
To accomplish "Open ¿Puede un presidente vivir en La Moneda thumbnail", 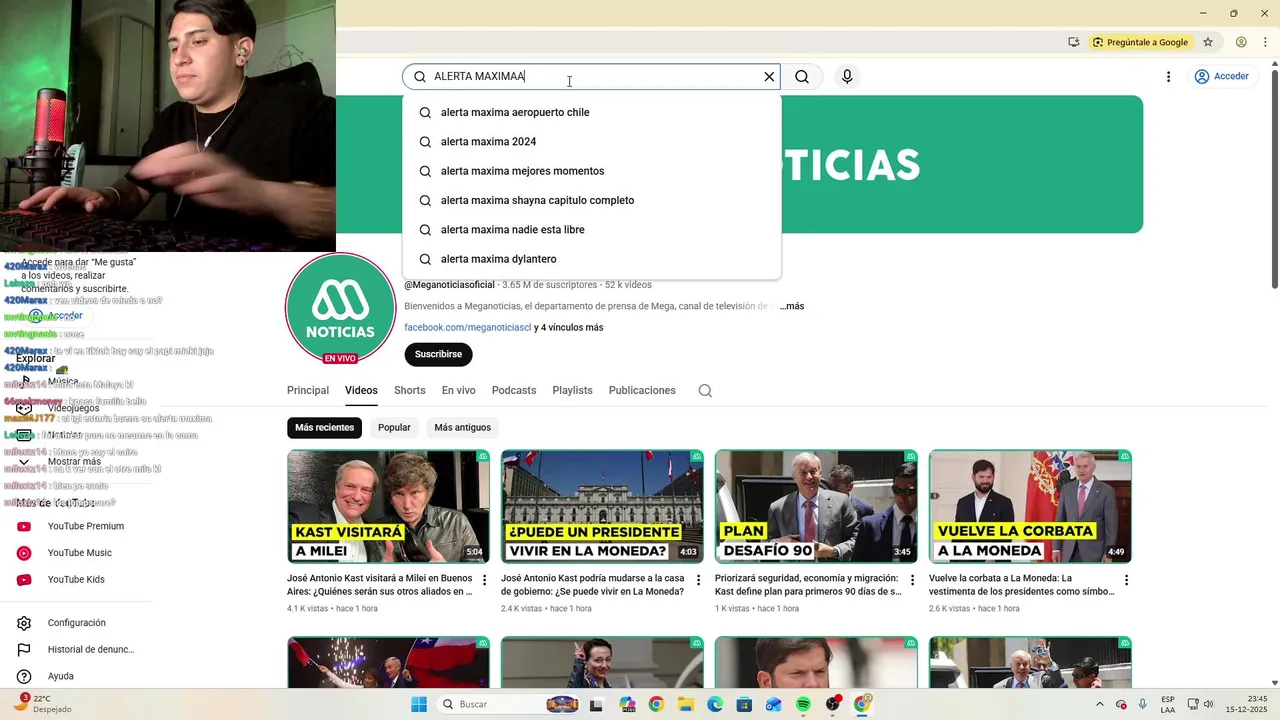I will click(602, 506).
